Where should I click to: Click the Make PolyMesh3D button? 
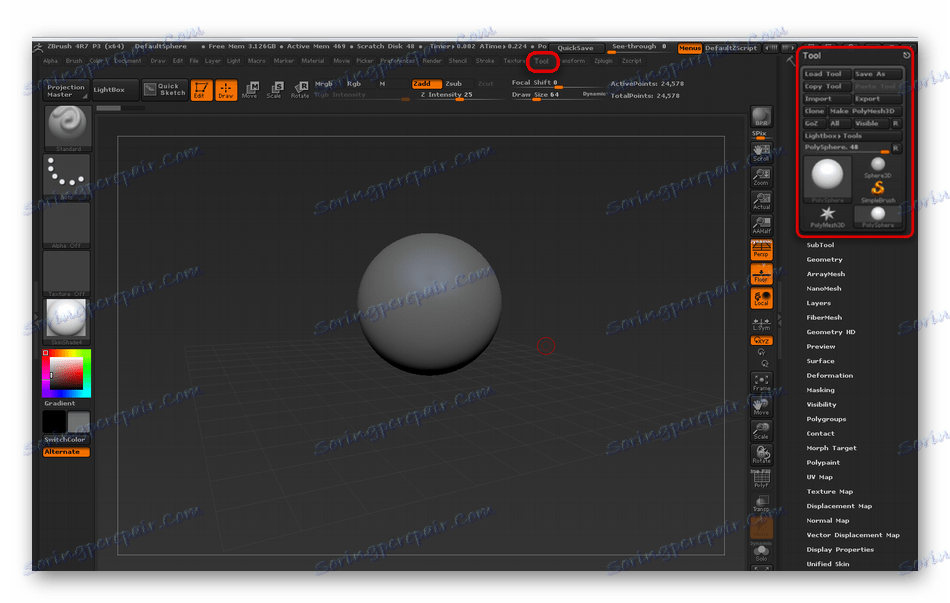[x=865, y=112]
